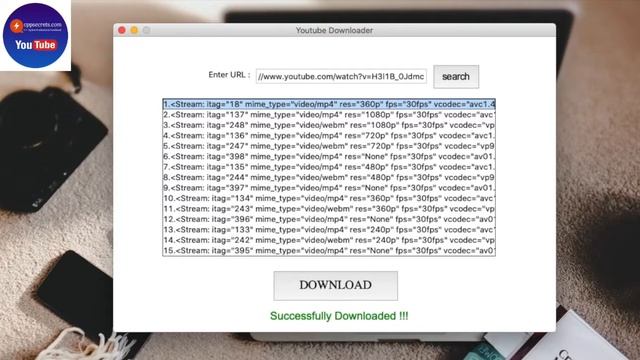Select stream 7 with itag 135
Image resolution: width=640 pixels, height=360 pixels.
pos(329,167)
